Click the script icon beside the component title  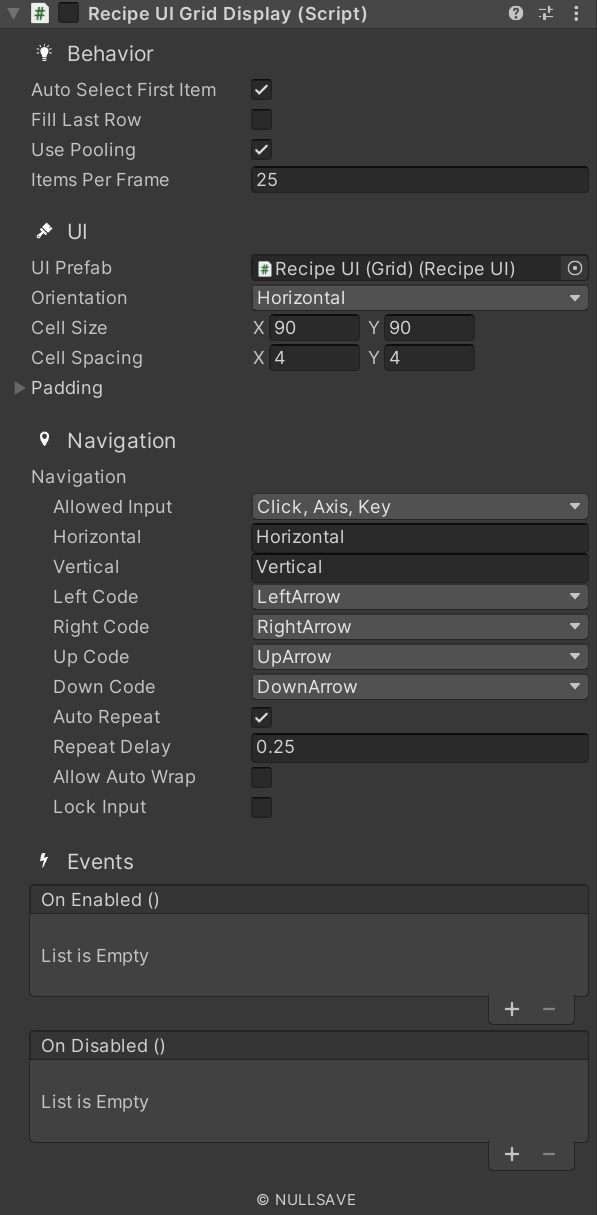38,14
